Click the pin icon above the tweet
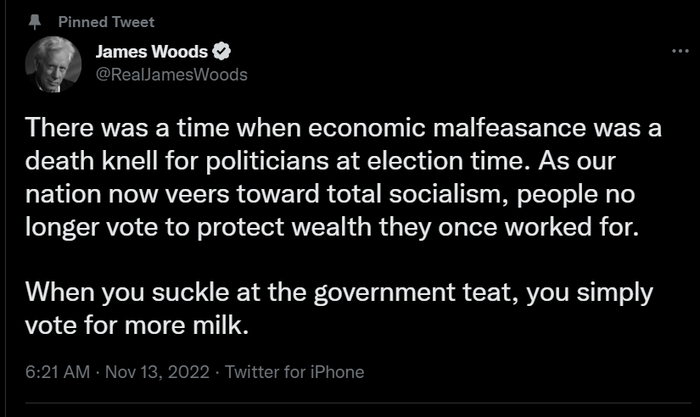The width and height of the screenshot is (700, 417). click(x=34, y=22)
